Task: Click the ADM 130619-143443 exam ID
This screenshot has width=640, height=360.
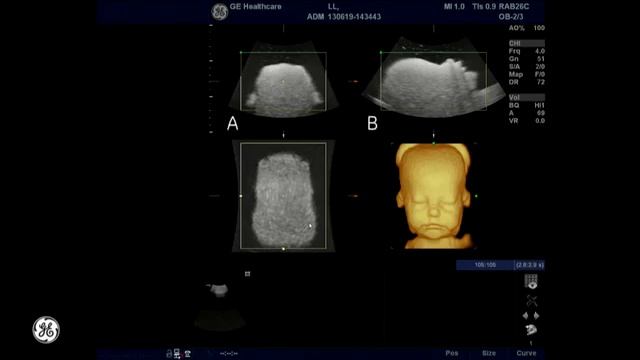Action: [344, 17]
